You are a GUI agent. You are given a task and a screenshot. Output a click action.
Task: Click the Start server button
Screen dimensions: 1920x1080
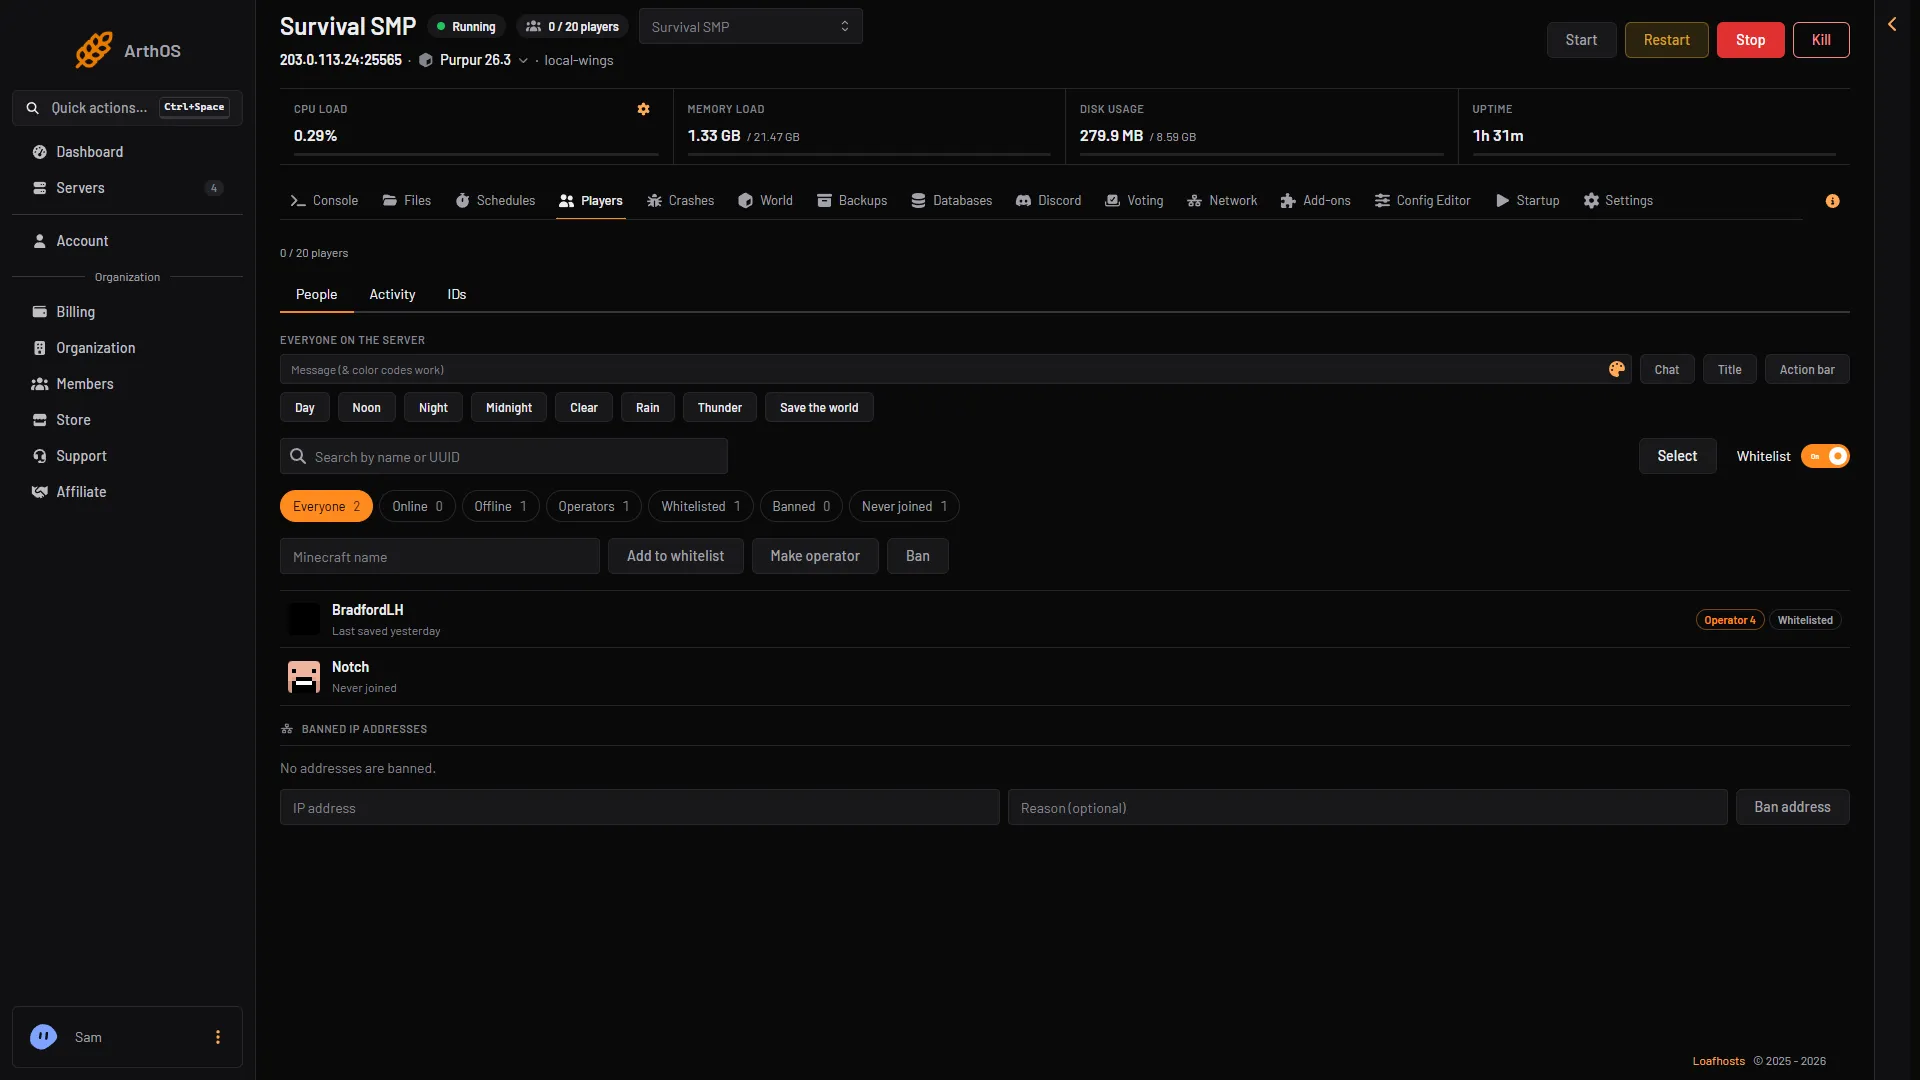point(1581,40)
